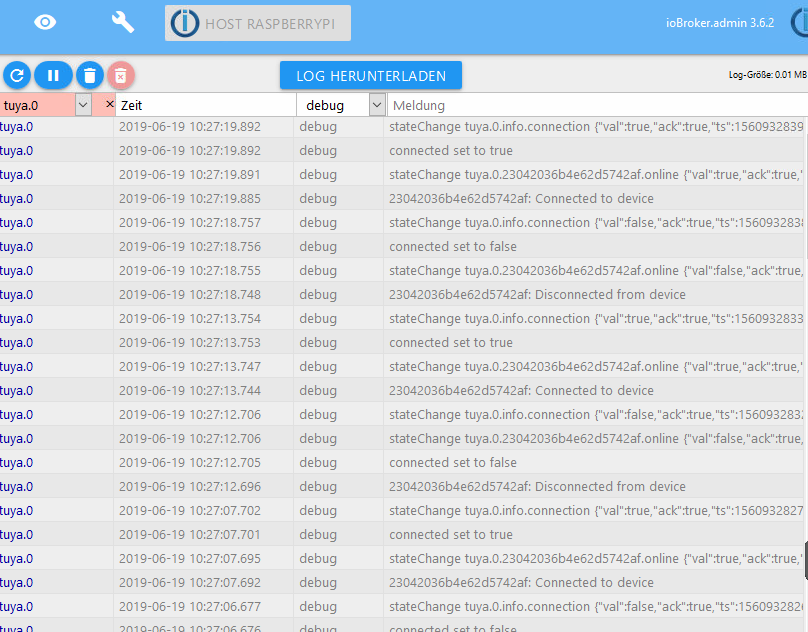The image size is (808, 632).
Task: Clear the tuya.0 filter with the x
Action: click(109, 104)
